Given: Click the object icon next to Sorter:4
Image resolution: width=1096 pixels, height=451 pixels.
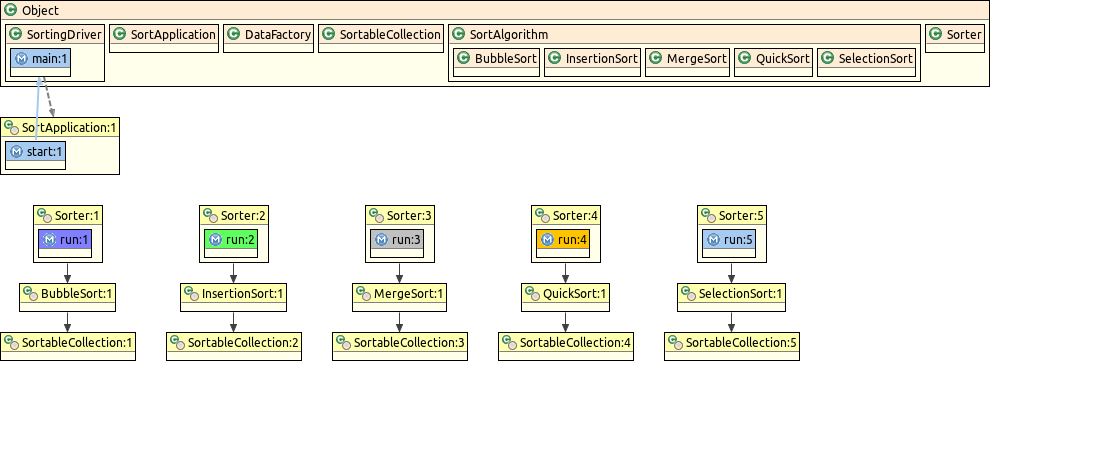Looking at the screenshot, I should point(542,215).
